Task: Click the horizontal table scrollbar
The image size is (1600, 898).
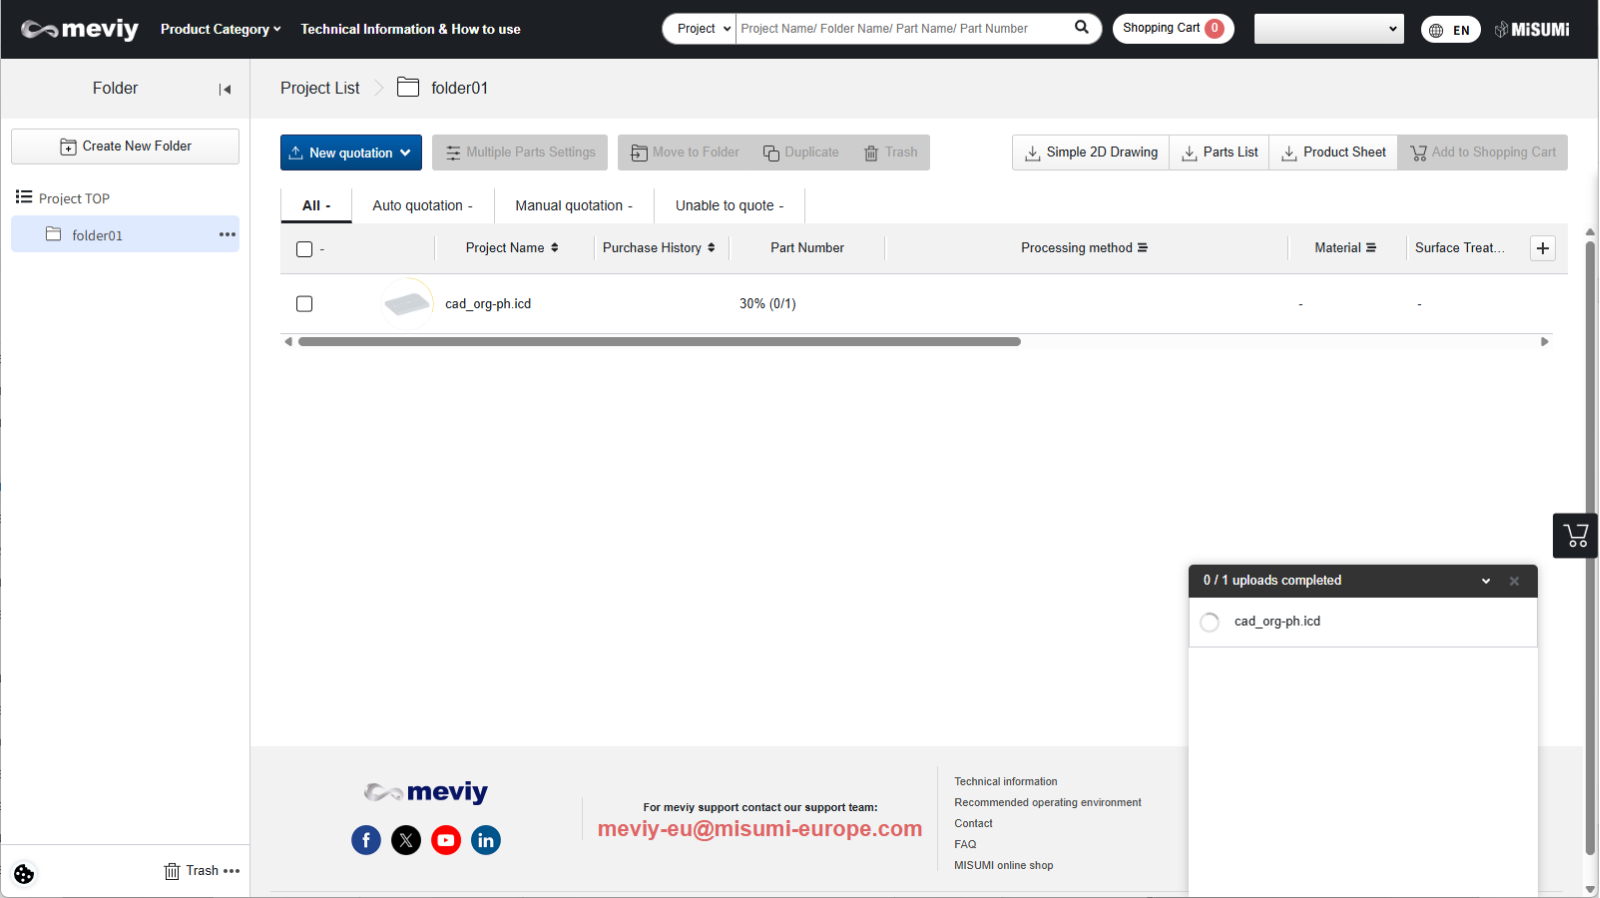Action: 659,342
